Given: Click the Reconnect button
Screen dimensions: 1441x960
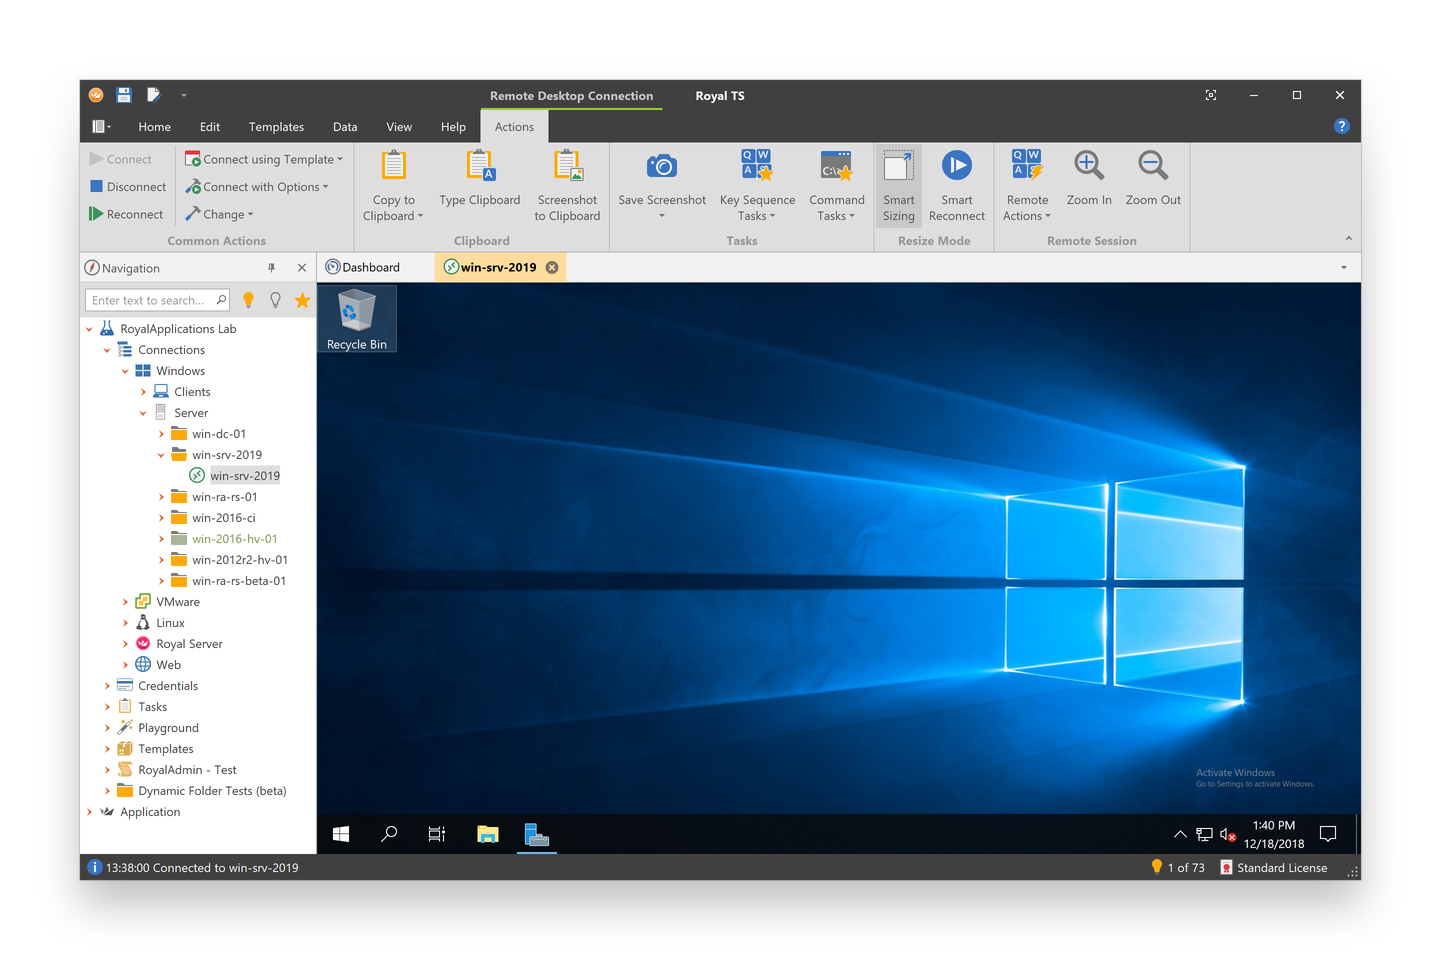Looking at the screenshot, I should coord(126,214).
